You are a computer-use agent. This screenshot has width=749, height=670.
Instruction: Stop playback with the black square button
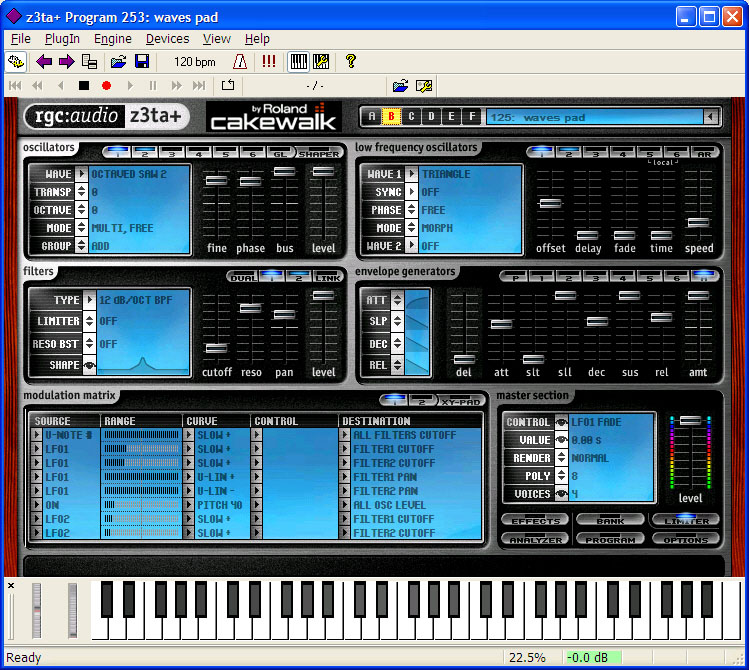(x=84, y=85)
